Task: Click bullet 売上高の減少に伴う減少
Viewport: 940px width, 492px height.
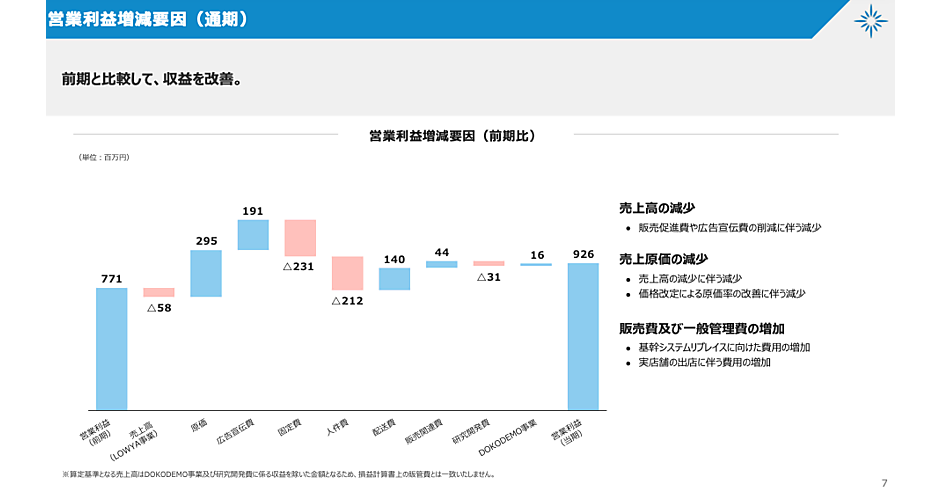Action: tap(690, 279)
